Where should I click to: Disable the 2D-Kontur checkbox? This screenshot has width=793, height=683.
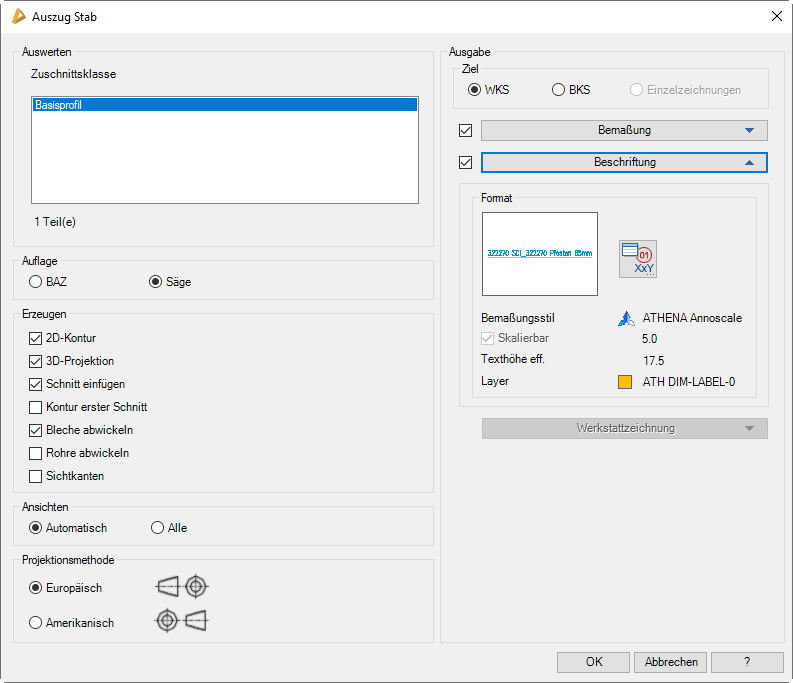click(36, 338)
